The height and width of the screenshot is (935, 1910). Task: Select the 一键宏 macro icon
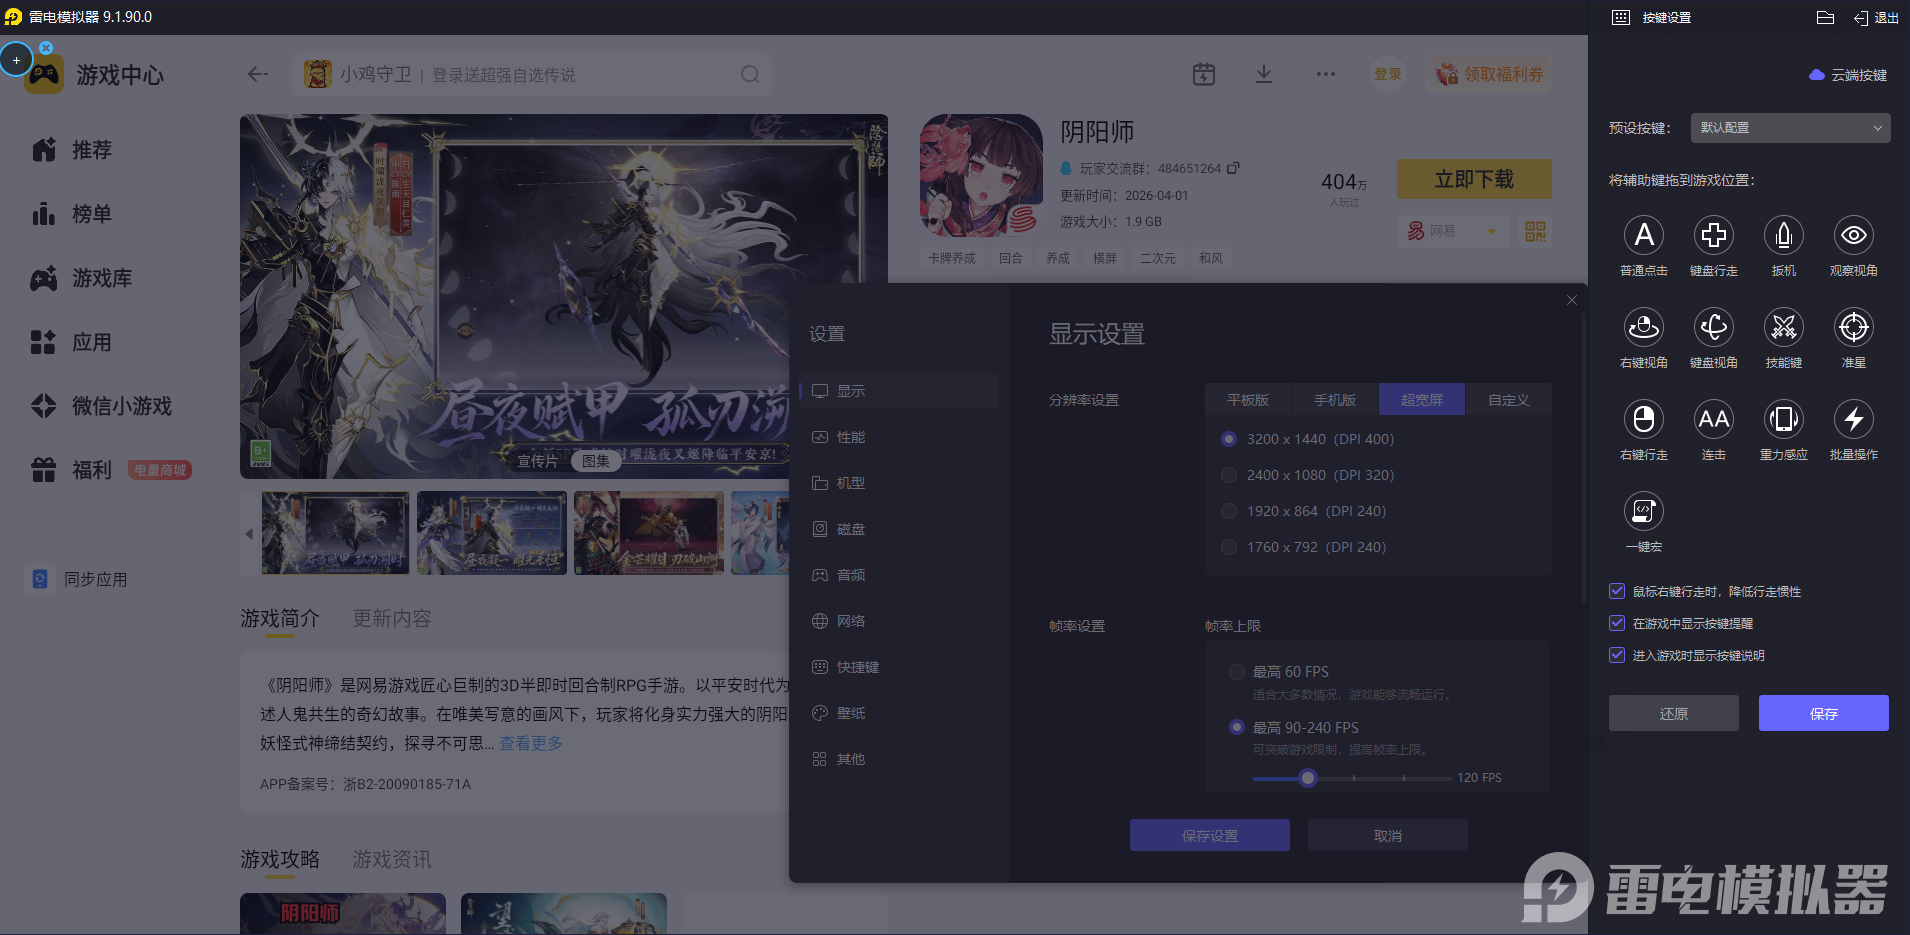pos(1643,512)
